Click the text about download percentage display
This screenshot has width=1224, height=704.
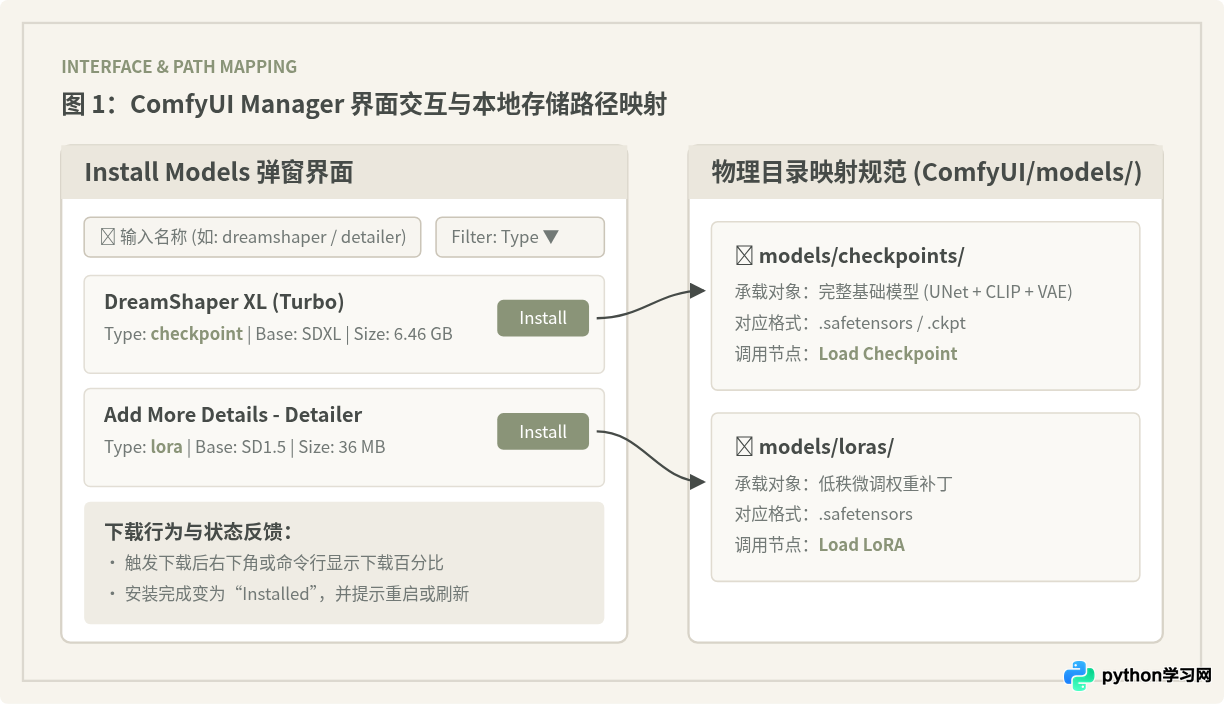click(284, 563)
